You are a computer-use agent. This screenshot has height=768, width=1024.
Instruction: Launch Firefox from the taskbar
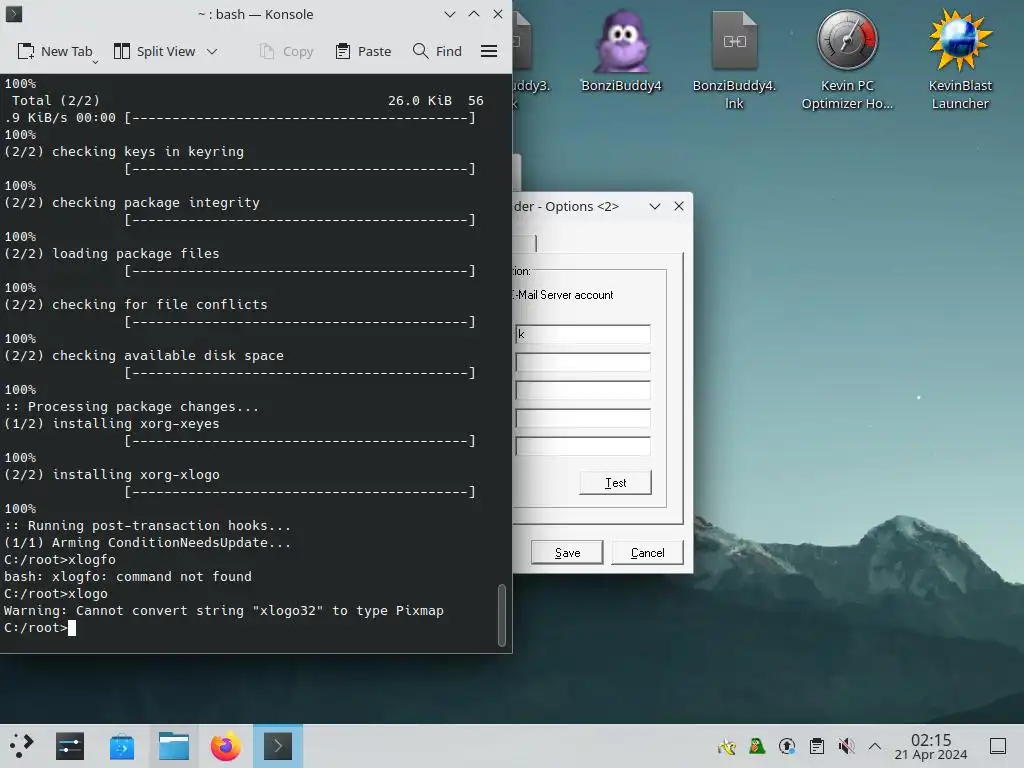[x=225, y=746]
